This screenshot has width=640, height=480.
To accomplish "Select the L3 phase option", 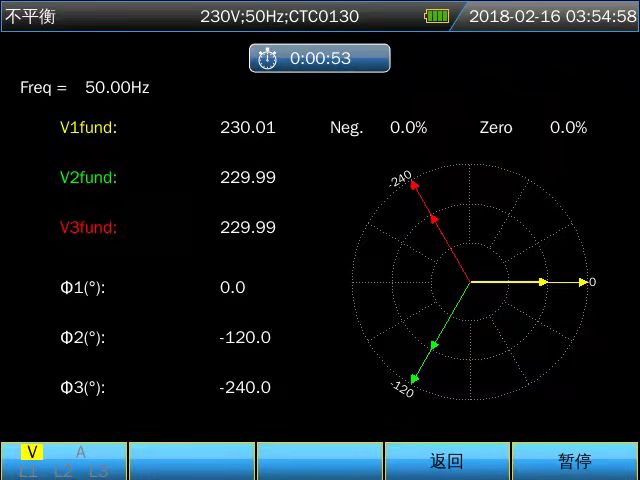I will (x=98, y=471).
